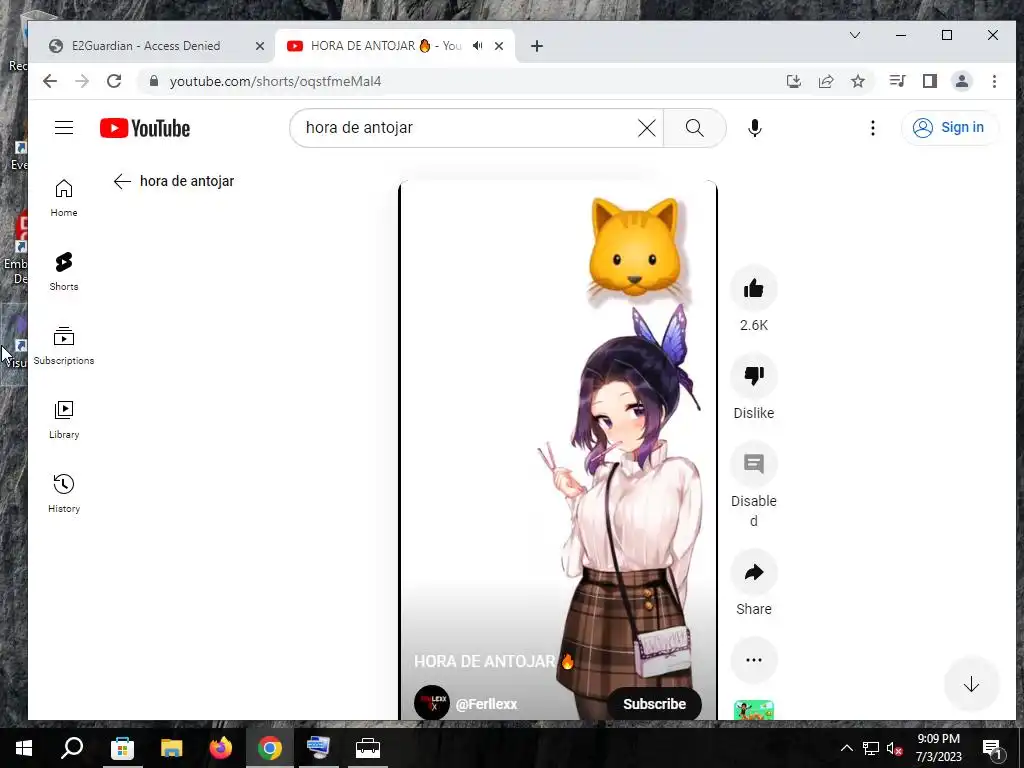Click the Ferllexx channel avatar
Image resolution: width=1024 pixels, height=768 pixels.
432,703
